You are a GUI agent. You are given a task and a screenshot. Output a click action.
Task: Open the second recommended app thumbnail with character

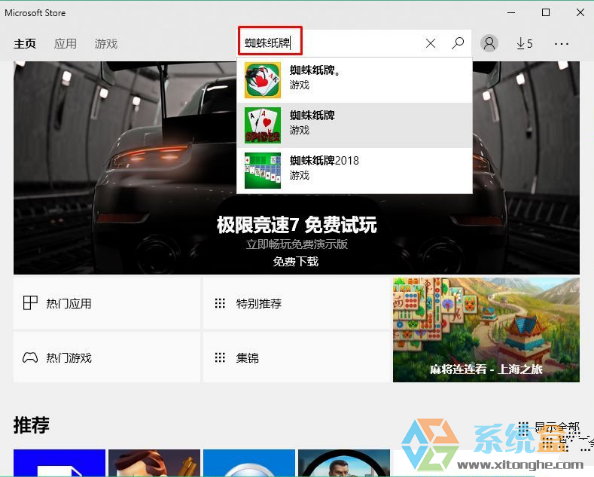pos(154,463)
